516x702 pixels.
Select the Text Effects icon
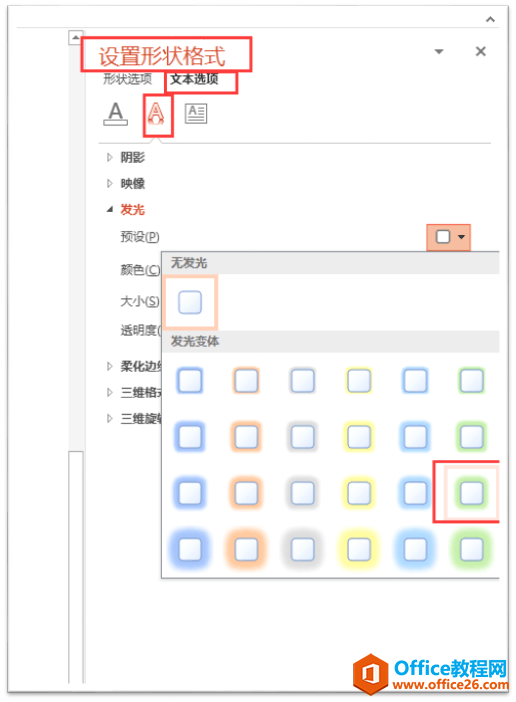point(156,114)
